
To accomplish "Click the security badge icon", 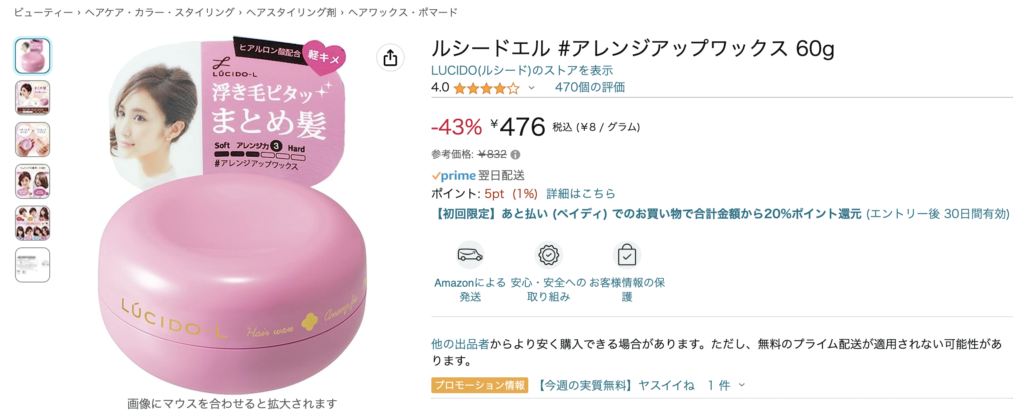I will pyautogui.click(x=548, y=254).
